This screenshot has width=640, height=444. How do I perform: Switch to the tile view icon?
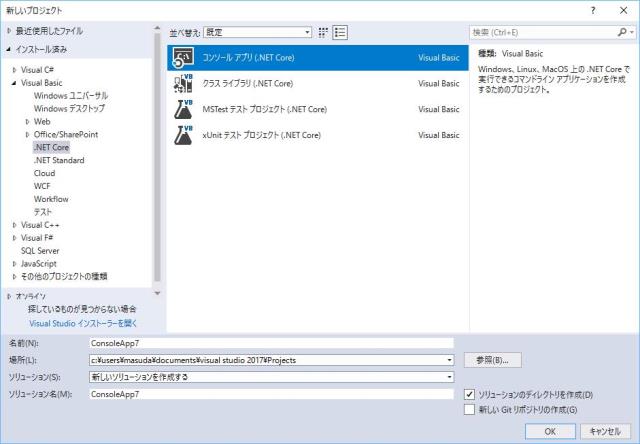pyautogui.click(x=323, y=32)
